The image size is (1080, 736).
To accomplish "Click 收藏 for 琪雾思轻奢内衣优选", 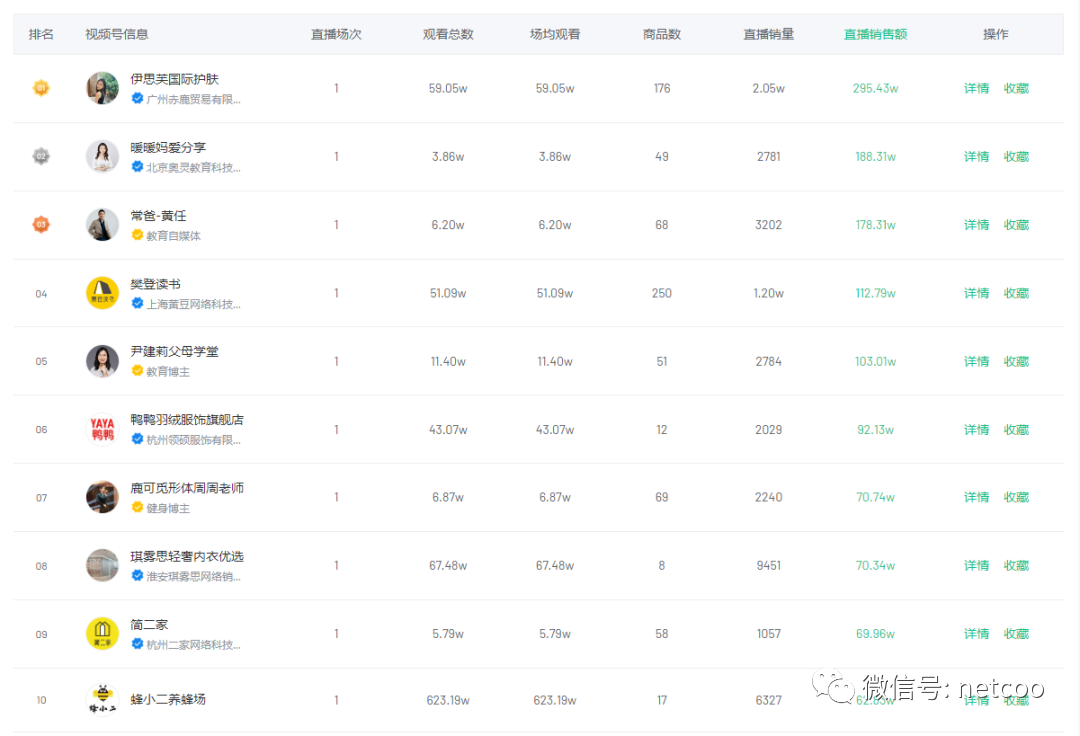I will pyautogui.click(x=1016, y=565).
